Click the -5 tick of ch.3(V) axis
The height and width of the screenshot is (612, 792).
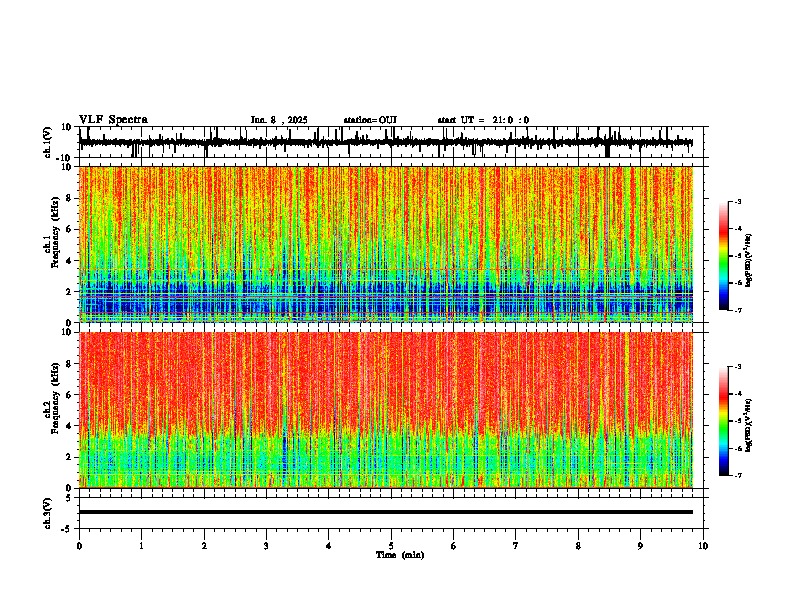(x=67, y=529)
